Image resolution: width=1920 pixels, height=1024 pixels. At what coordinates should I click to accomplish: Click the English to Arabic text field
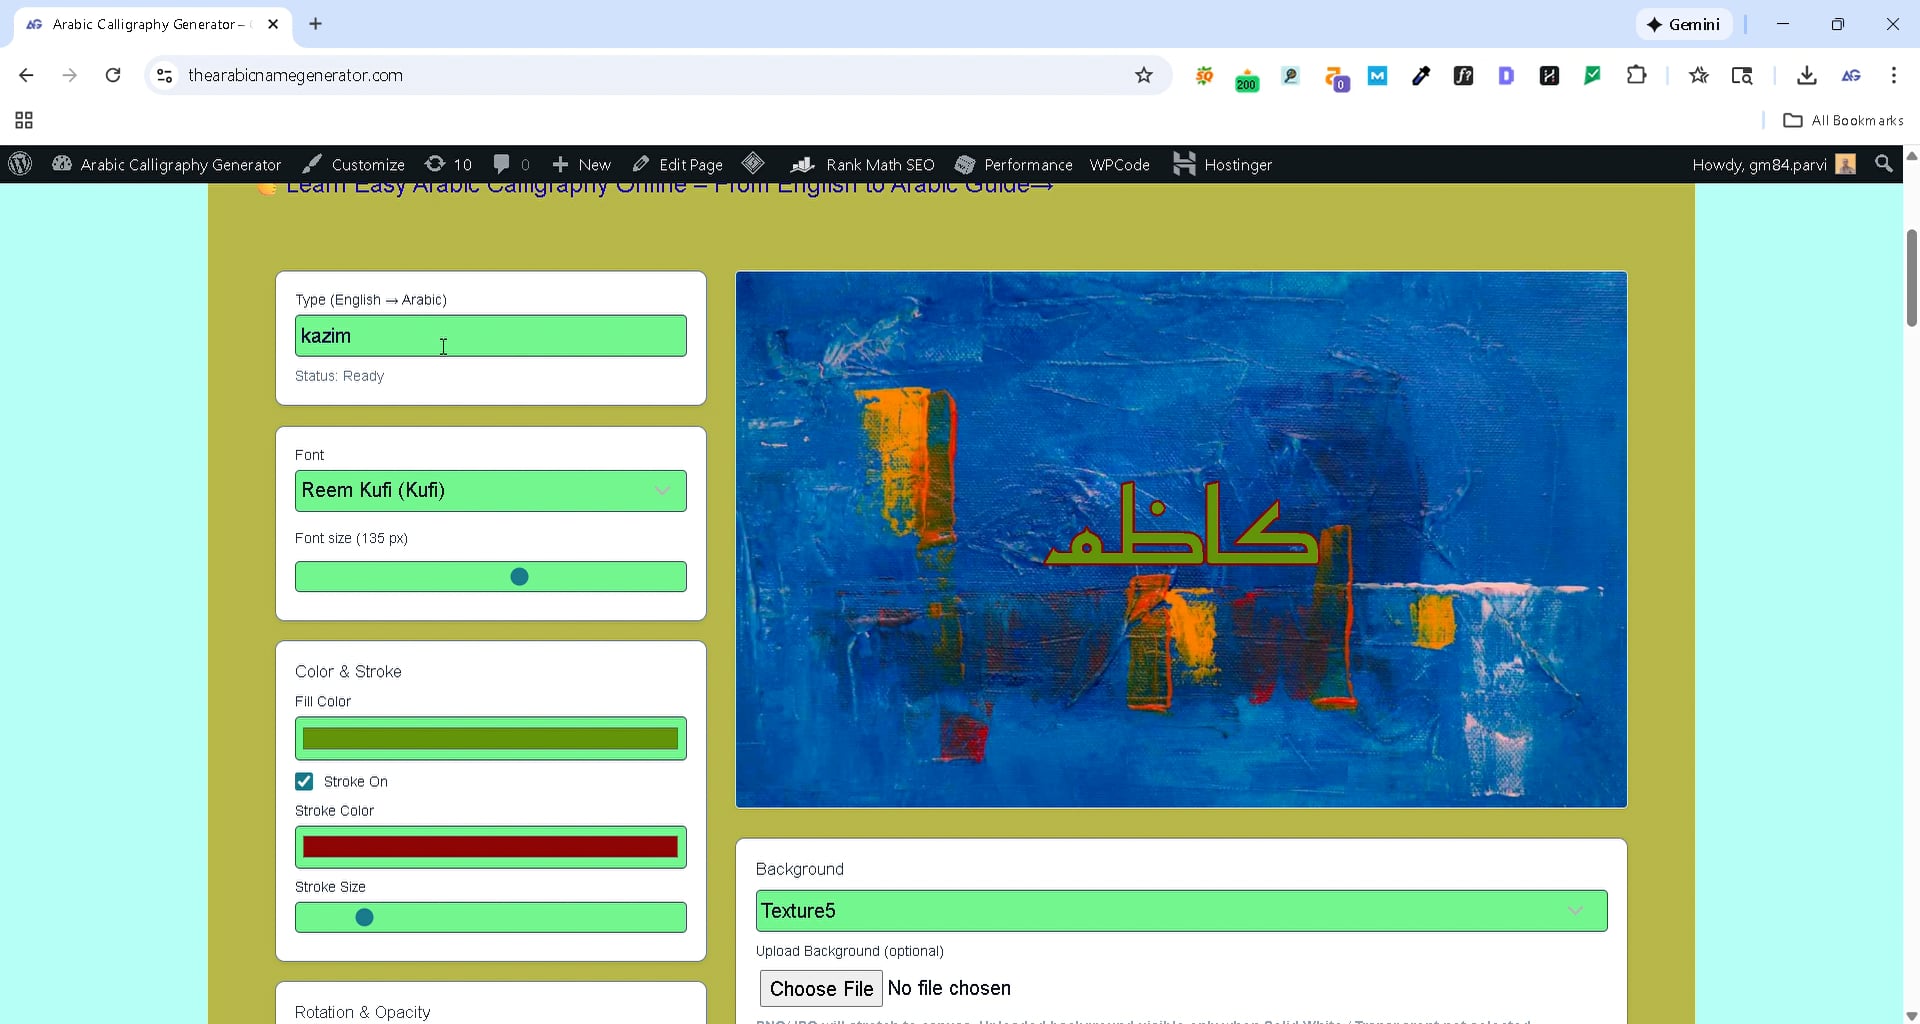click(490, 336)
